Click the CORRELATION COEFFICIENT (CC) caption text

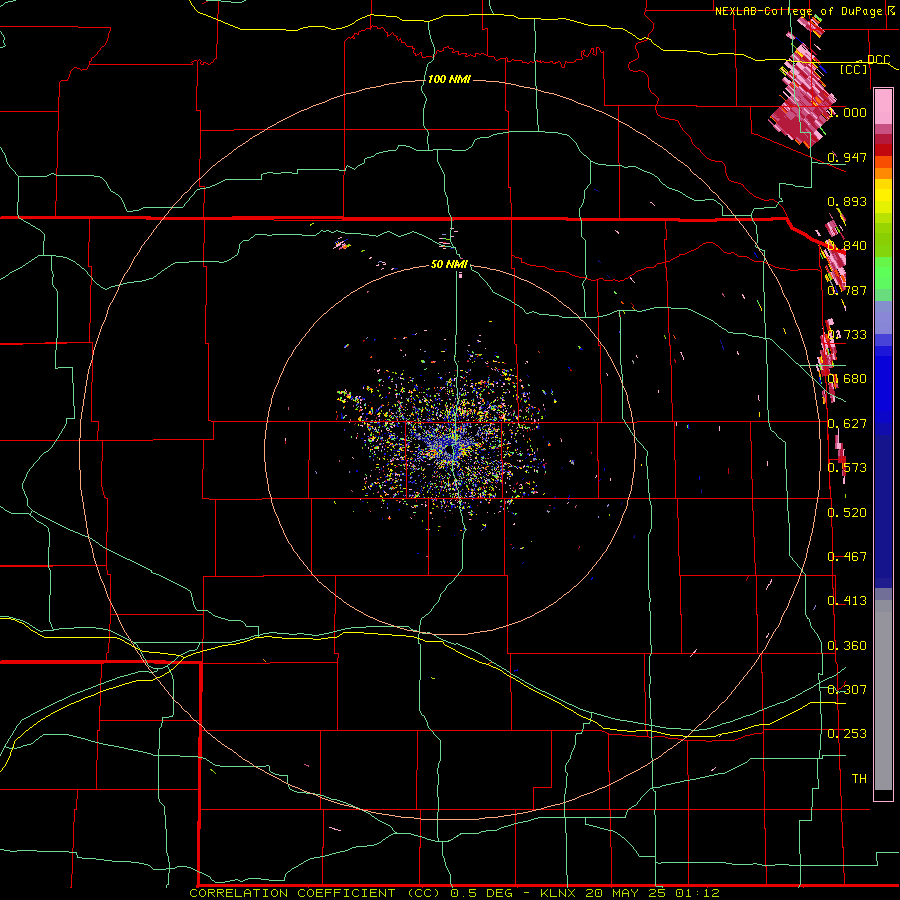(x=317, y=893)
